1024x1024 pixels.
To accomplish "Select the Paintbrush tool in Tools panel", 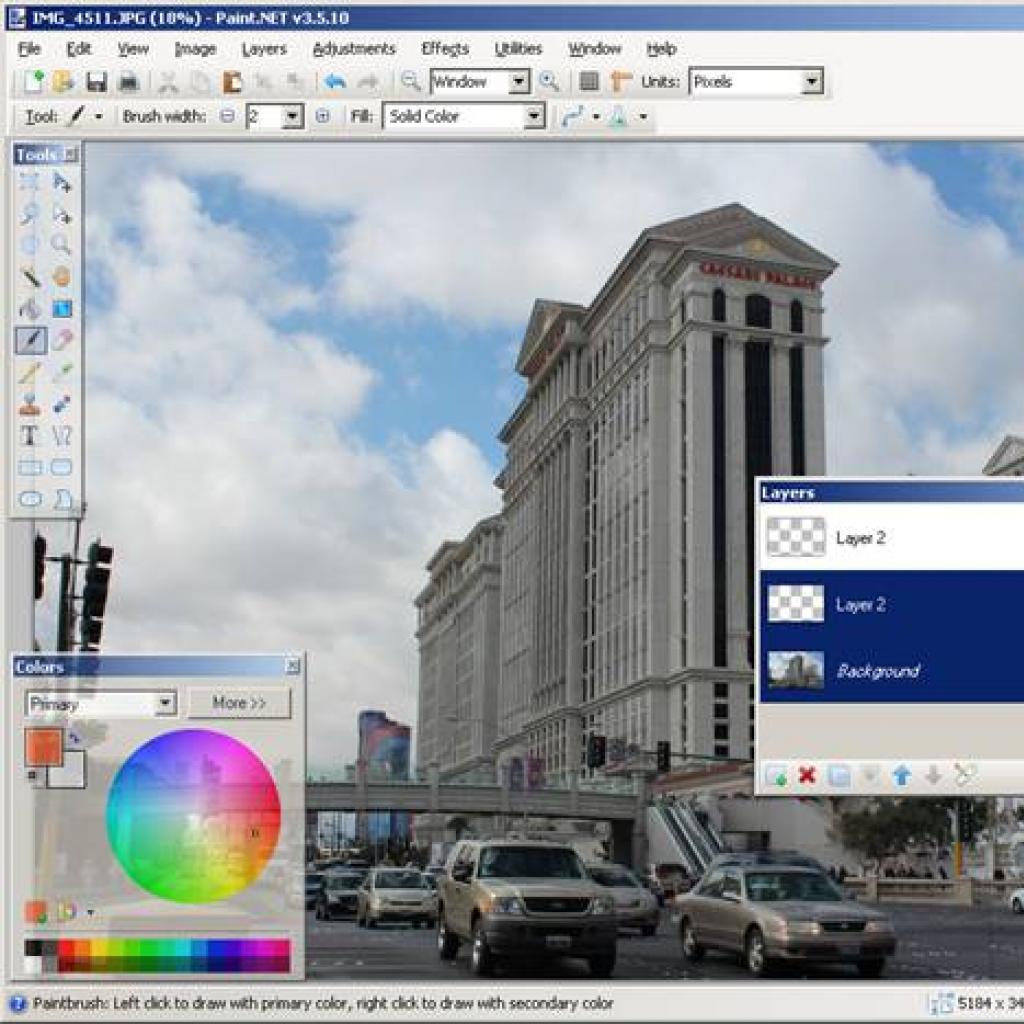I will [x=31, y=340].
